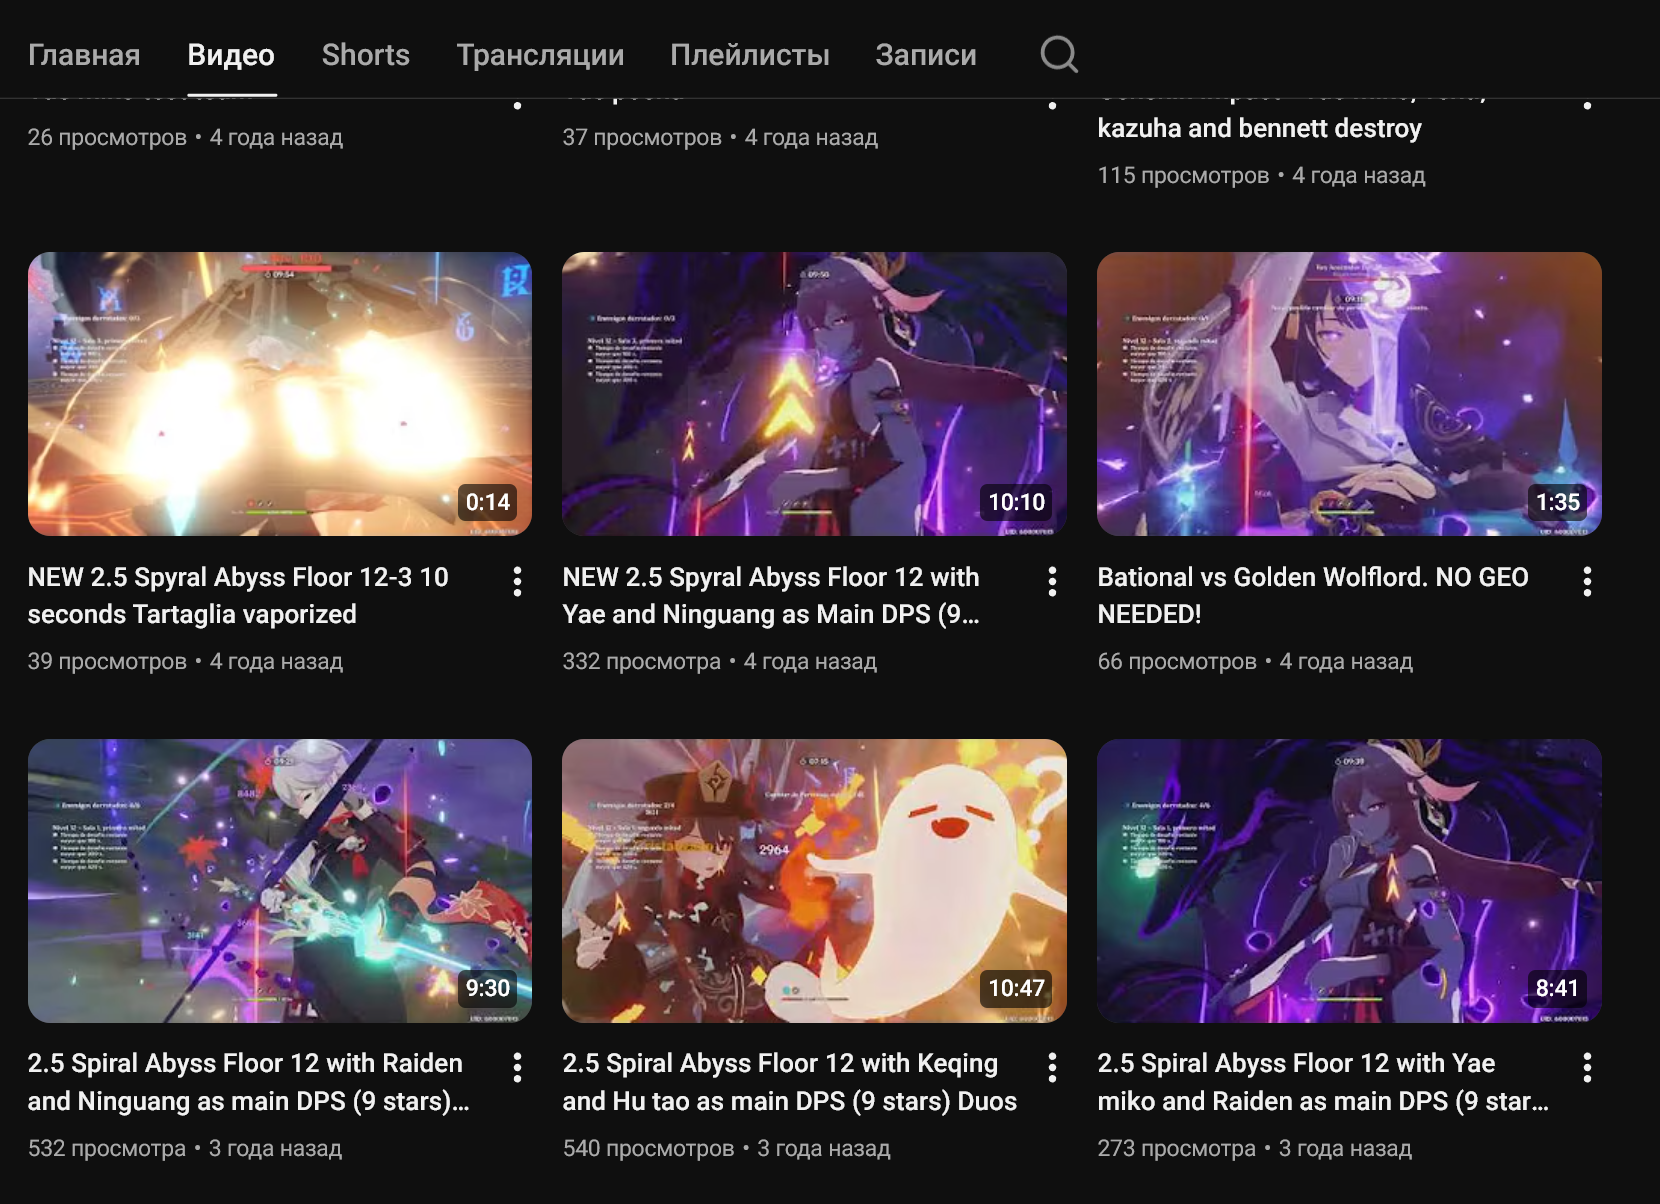Open title 'NEW 2.5 Spyral Abyss Floor 12-3 10 seconds'
This screenshot has width=1660, height=1204.
pos(238,596)
